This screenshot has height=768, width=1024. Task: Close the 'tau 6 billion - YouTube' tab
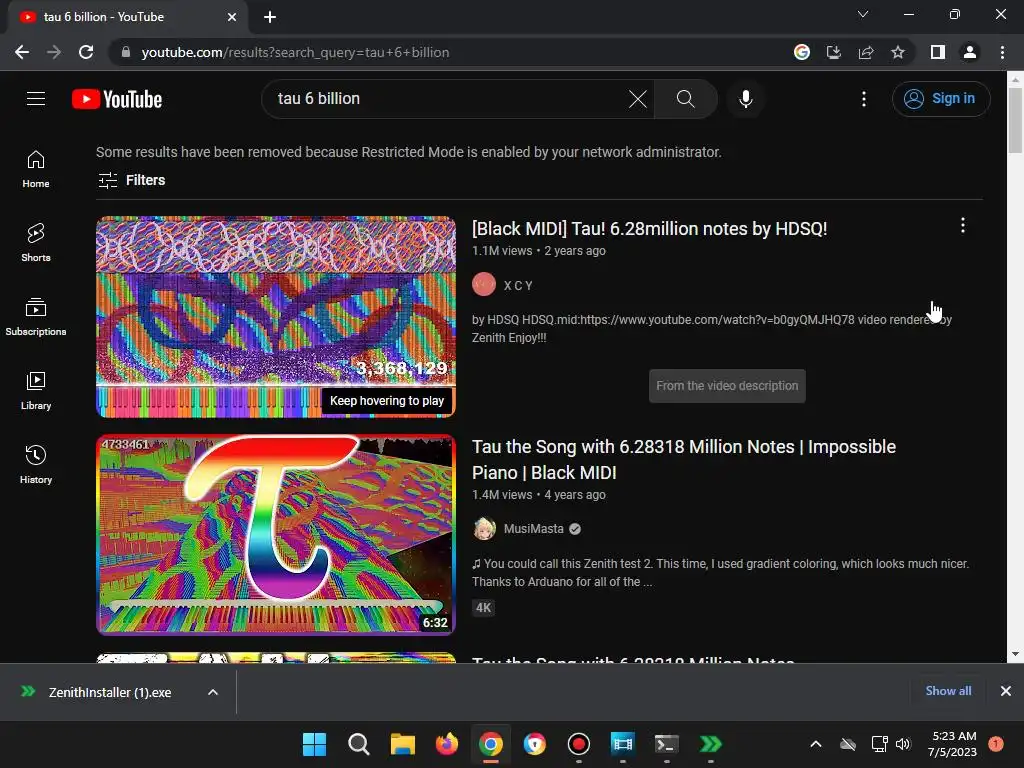[x=232, y=17]
